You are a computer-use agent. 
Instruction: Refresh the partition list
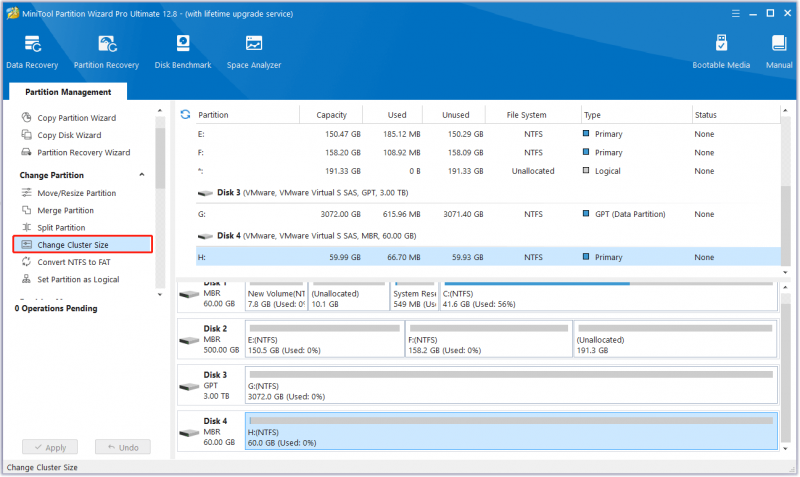click(185, 114)
